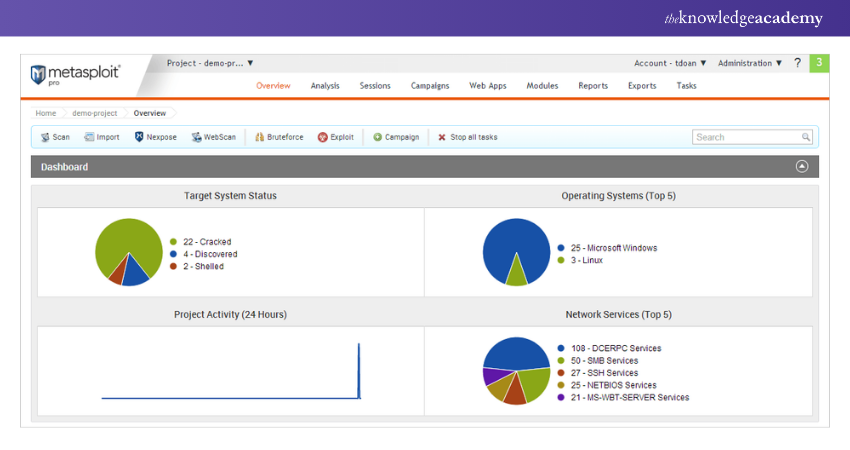Click the Exploit toolbar icon
Image resolution: width=850 pixels, height=450 pixels.
click(x=323, y=137)
